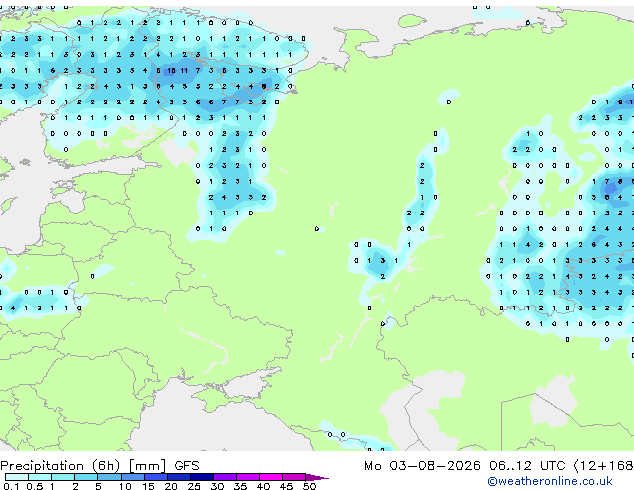Select the '50' label under the legend

coord(309,486)
